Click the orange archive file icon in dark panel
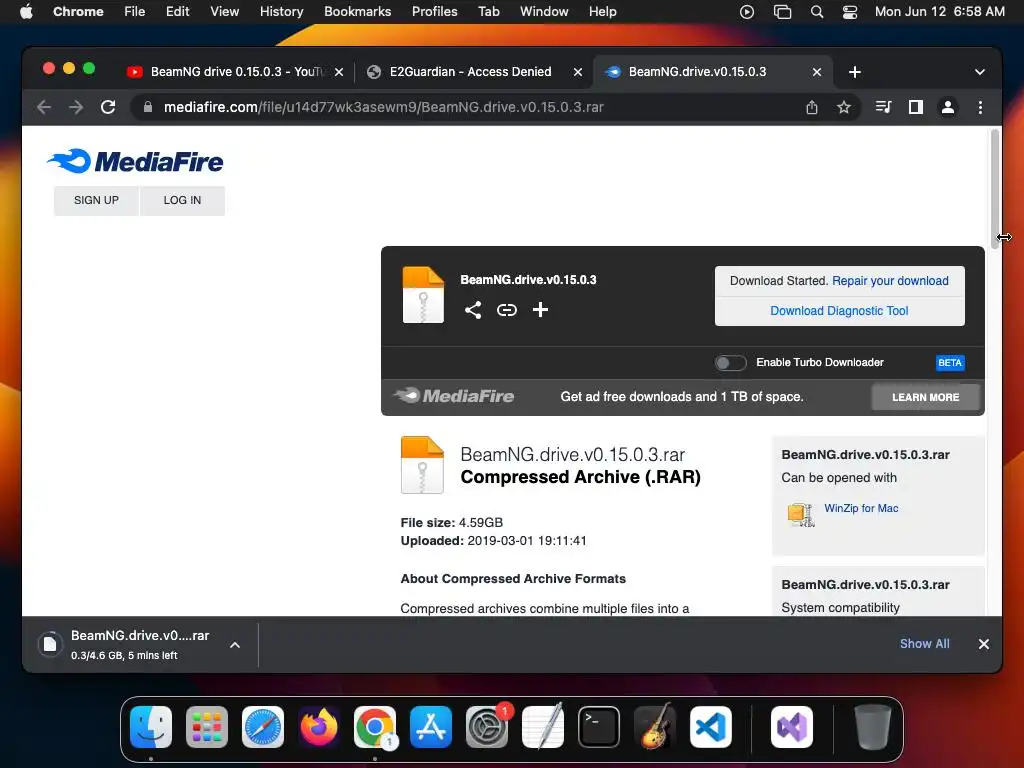The width and height of the screenshot is (1024, 768). tap(423, 295)
